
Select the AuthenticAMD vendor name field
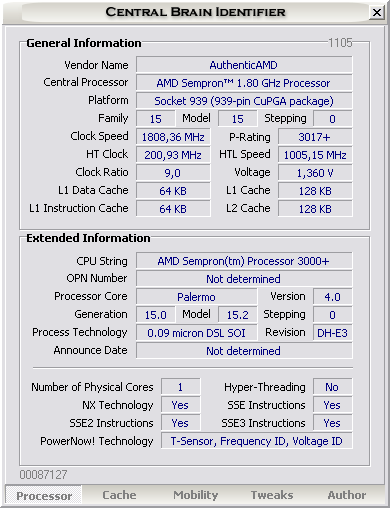coord(244,65)
